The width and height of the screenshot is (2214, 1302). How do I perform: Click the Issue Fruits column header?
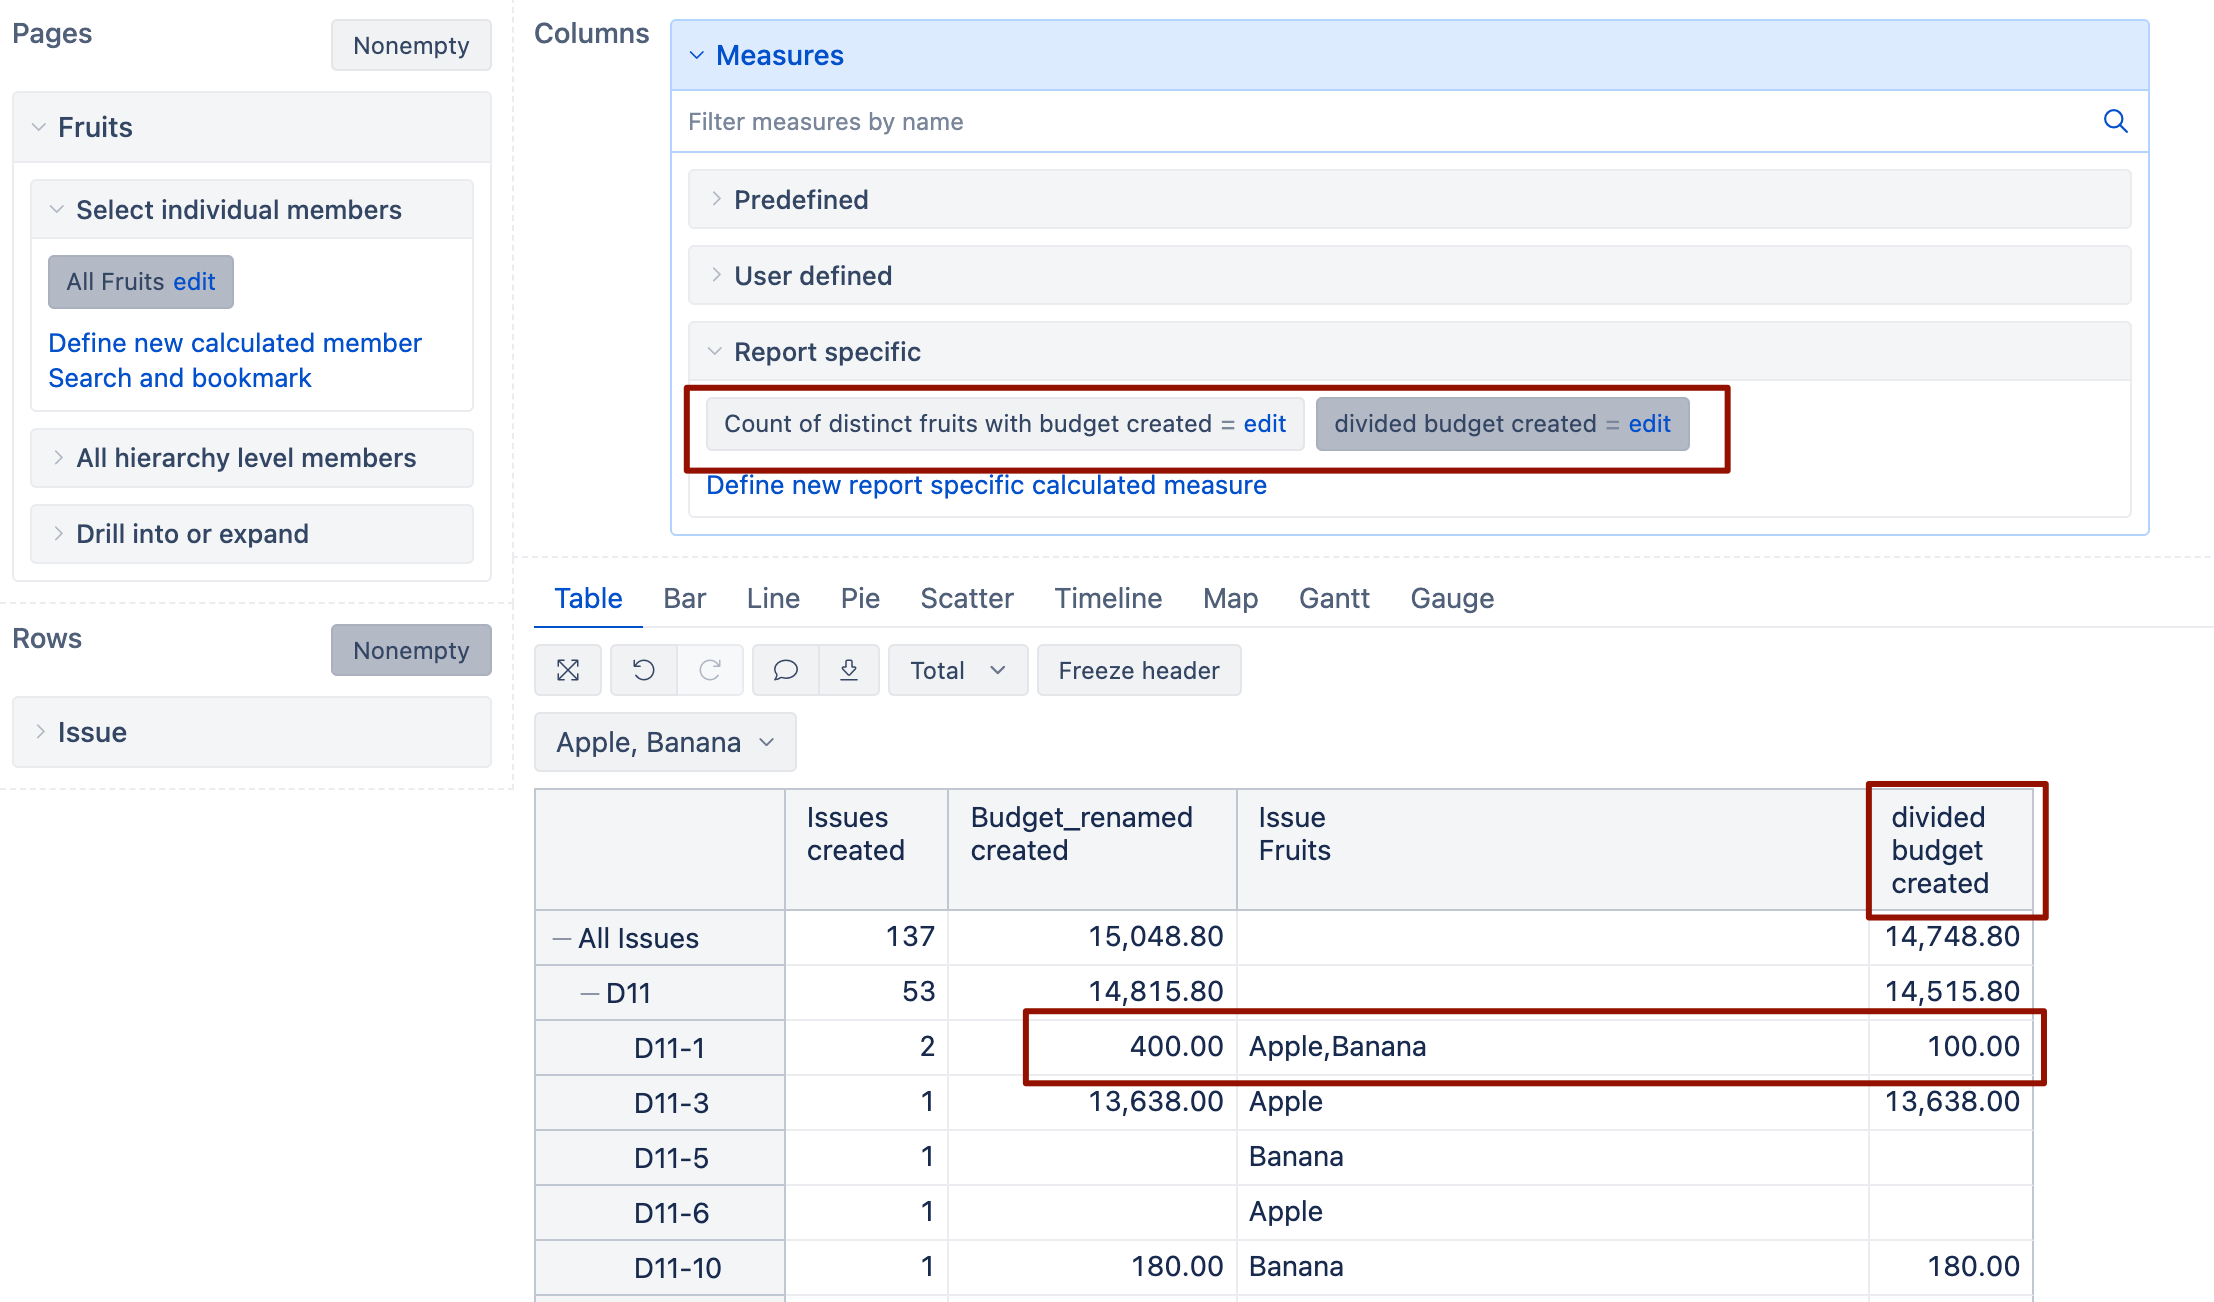[x=1552, y=850]
